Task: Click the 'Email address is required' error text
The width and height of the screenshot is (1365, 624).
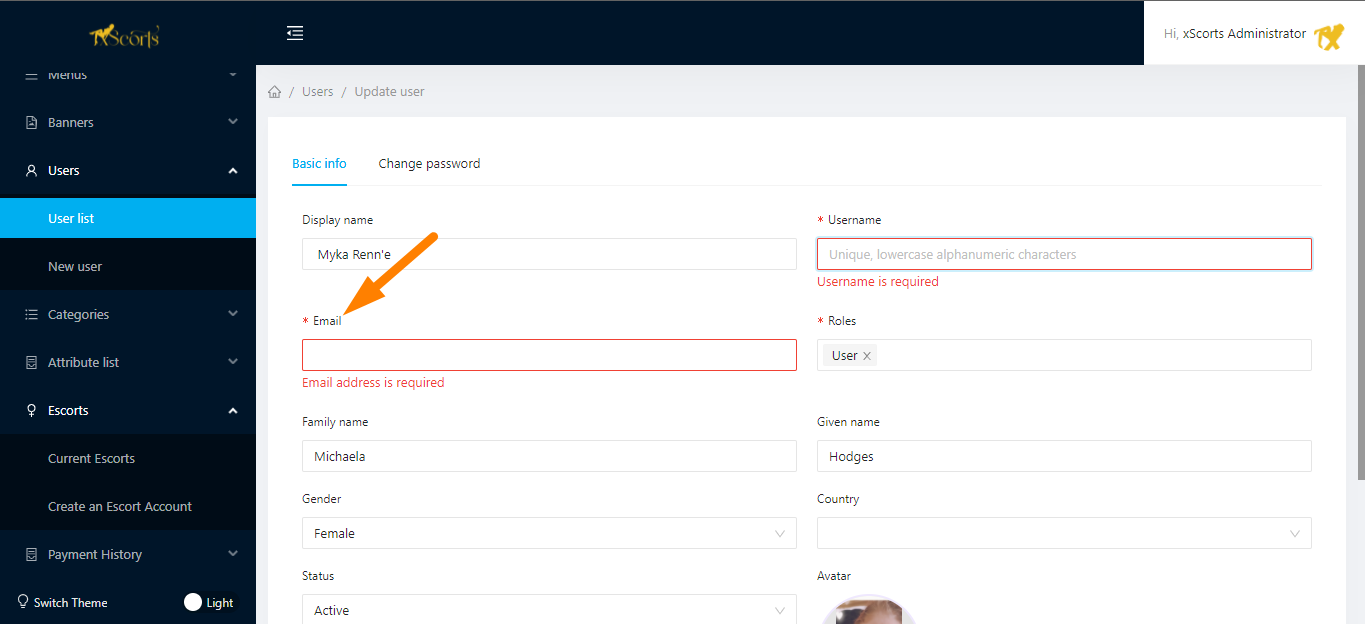Action: coord(373,383)
